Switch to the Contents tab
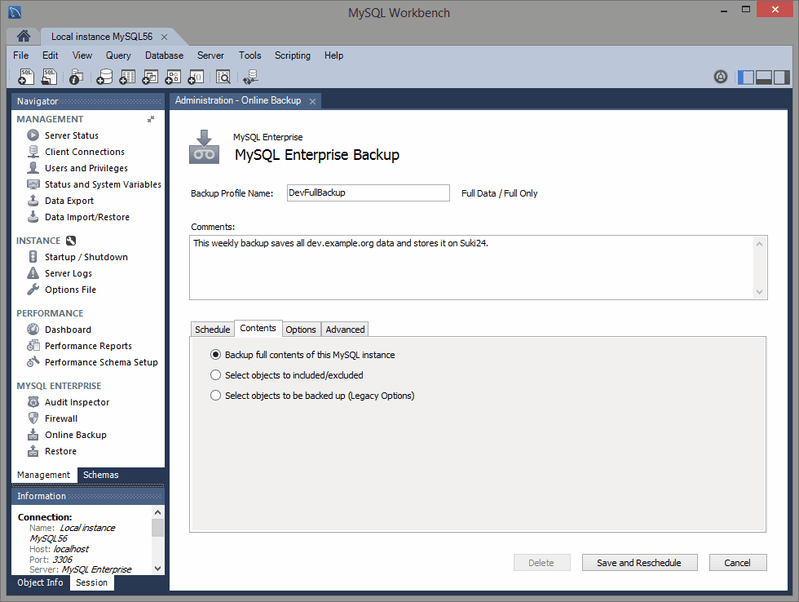This screenshot has width=799, height=602. (x=258, y=328)
